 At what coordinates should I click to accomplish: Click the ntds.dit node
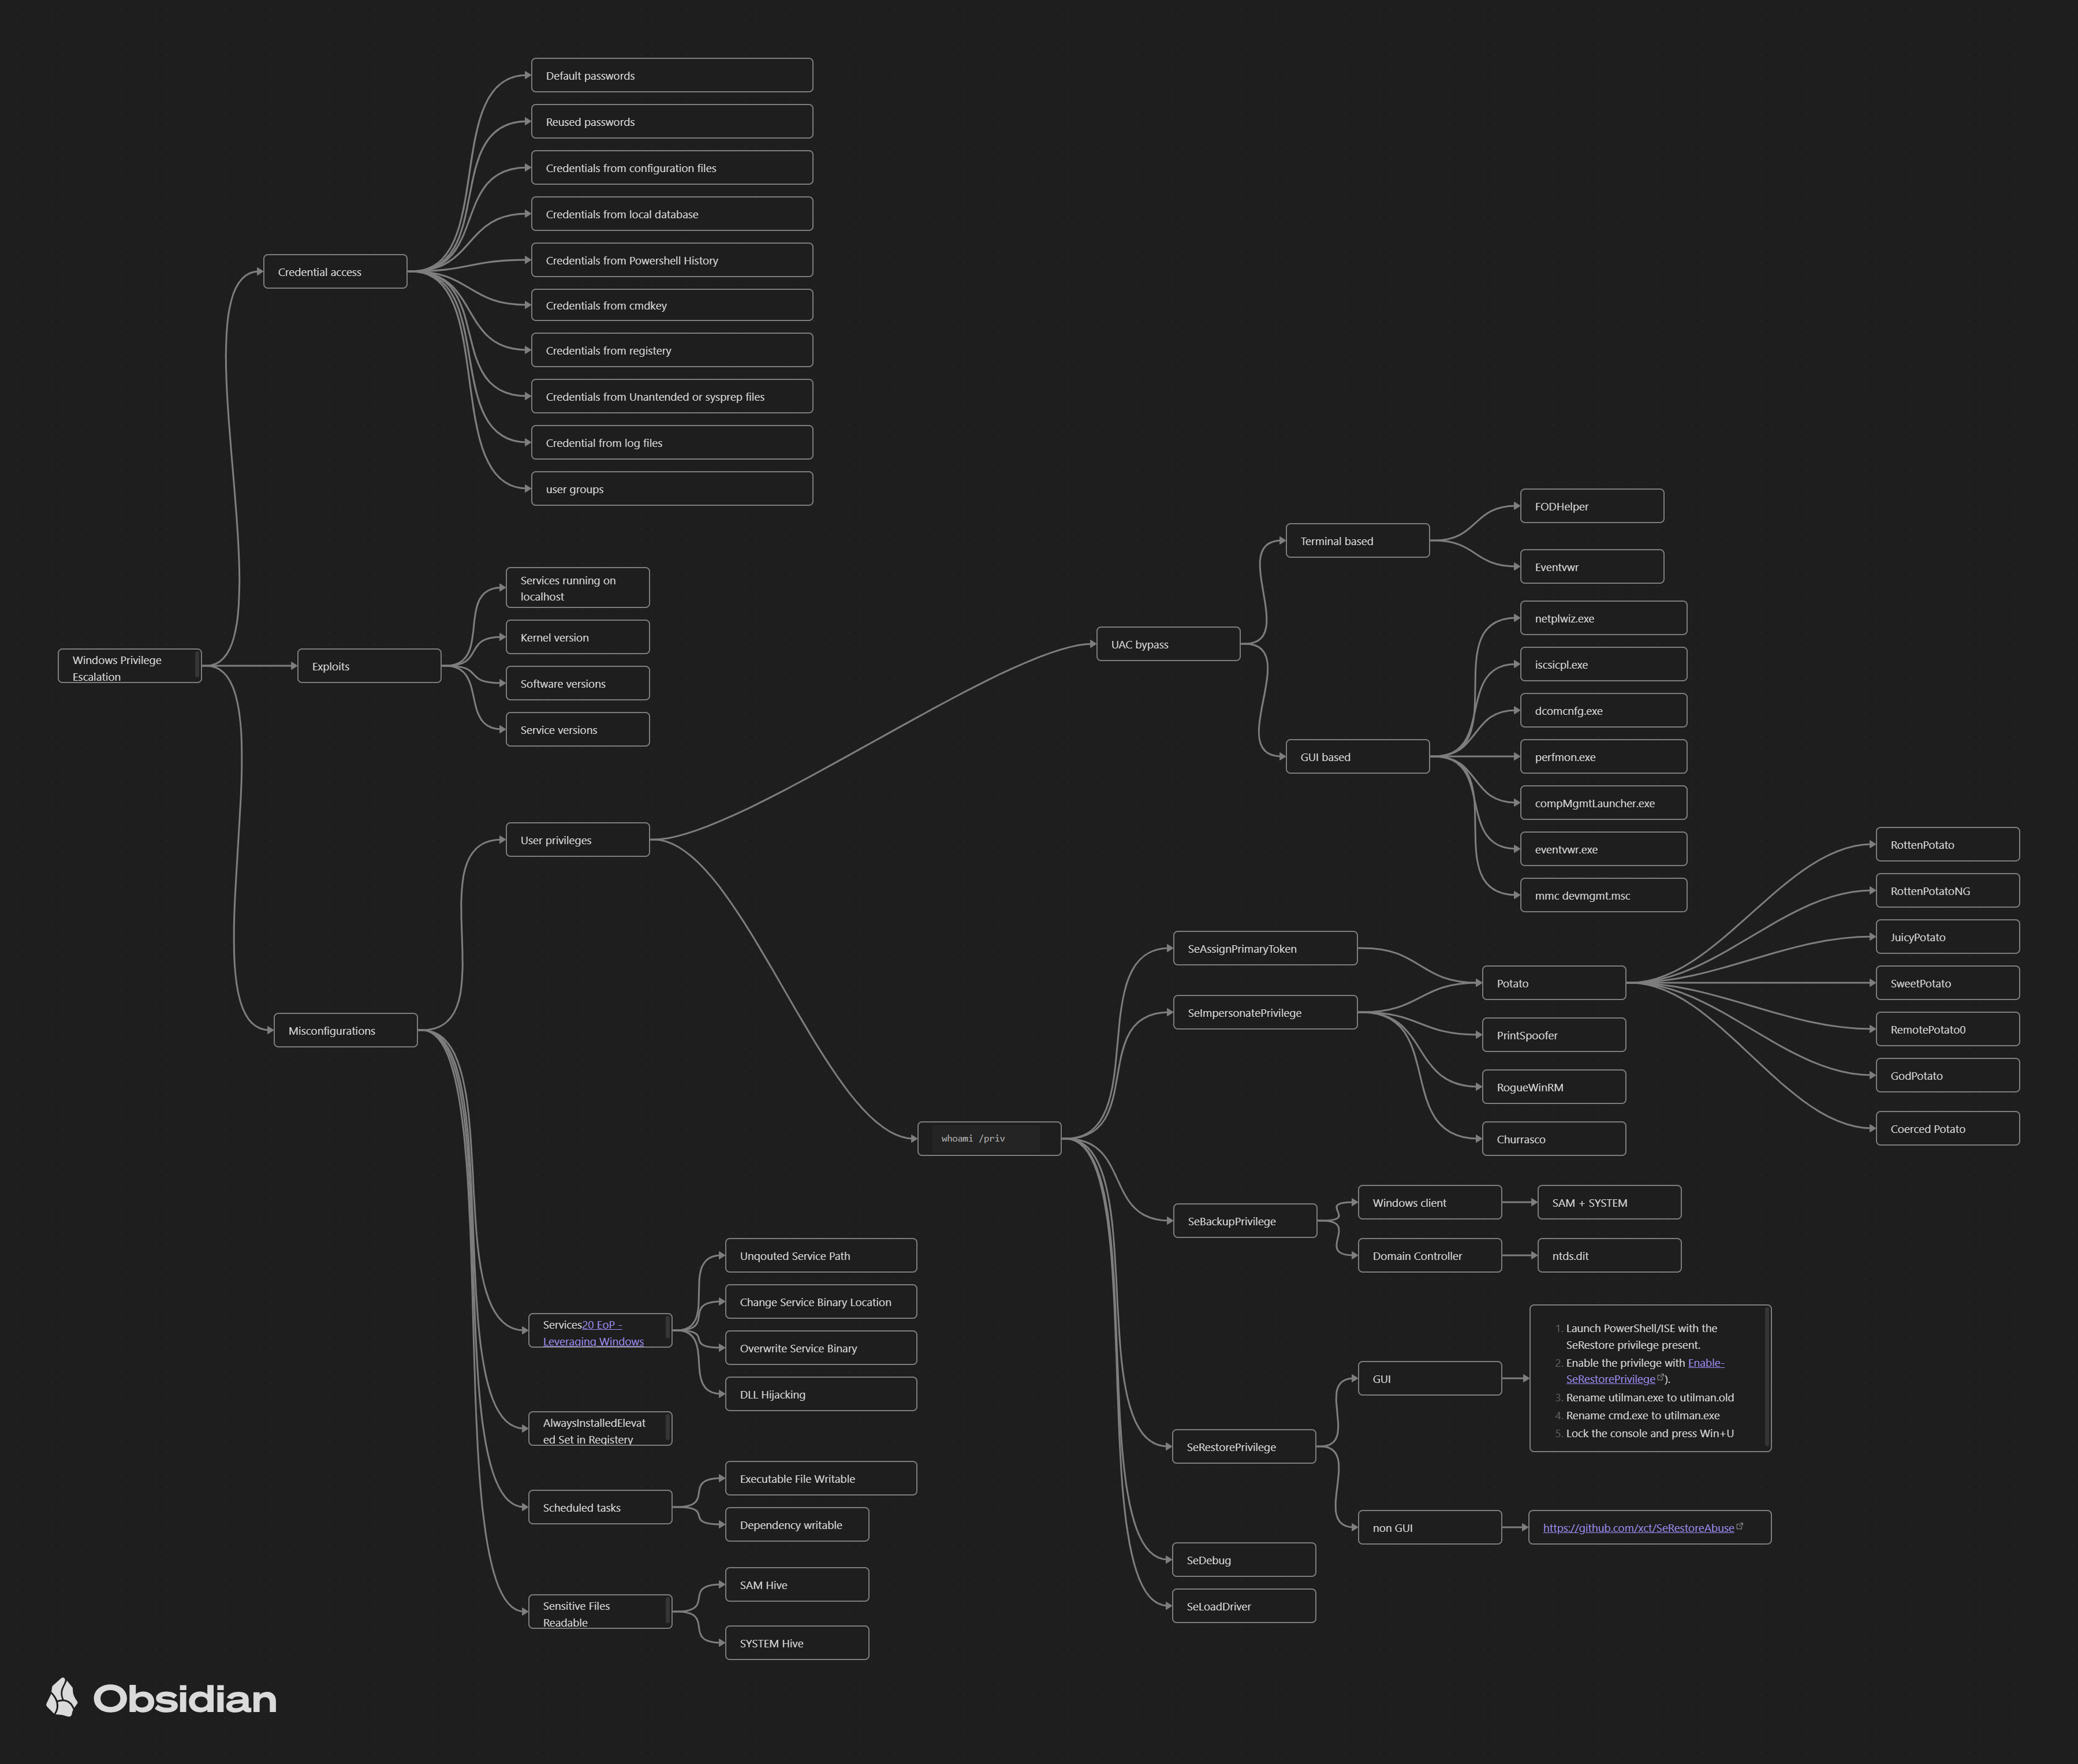[1608, 1256]
